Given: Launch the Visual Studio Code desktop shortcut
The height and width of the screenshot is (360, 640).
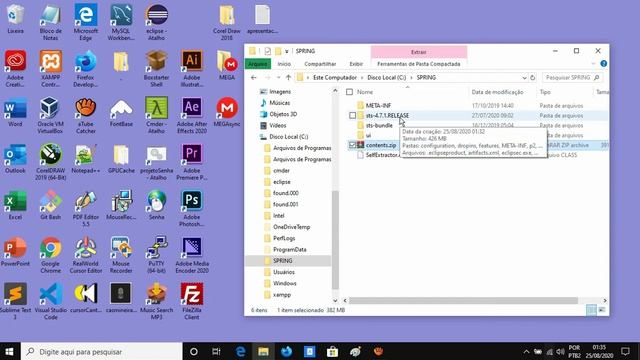Looking at the screenshot, I should pyautogui.click(x=51, y=302).
